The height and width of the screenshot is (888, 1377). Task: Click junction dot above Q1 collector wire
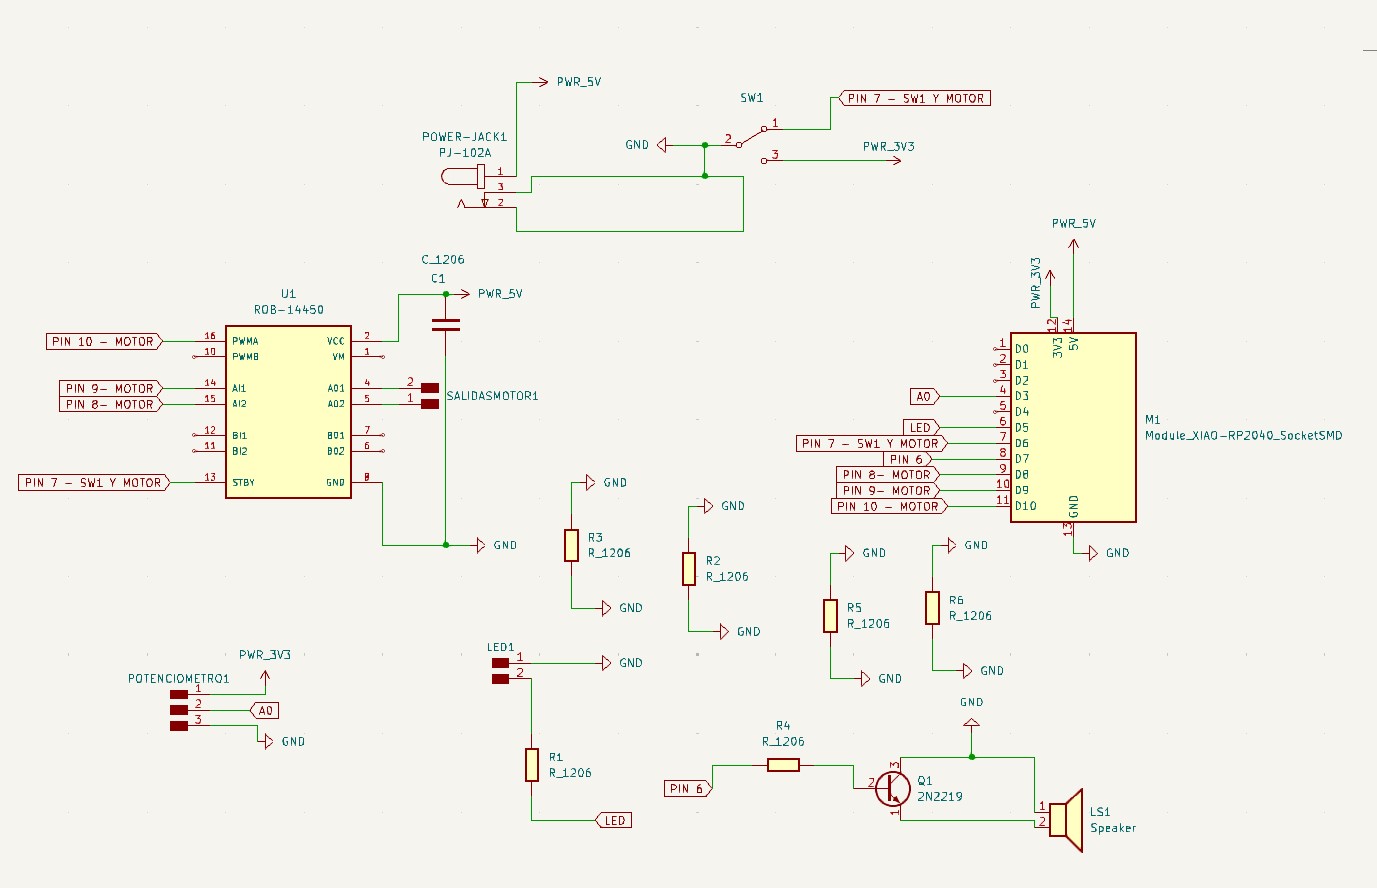tap(971, 757)
